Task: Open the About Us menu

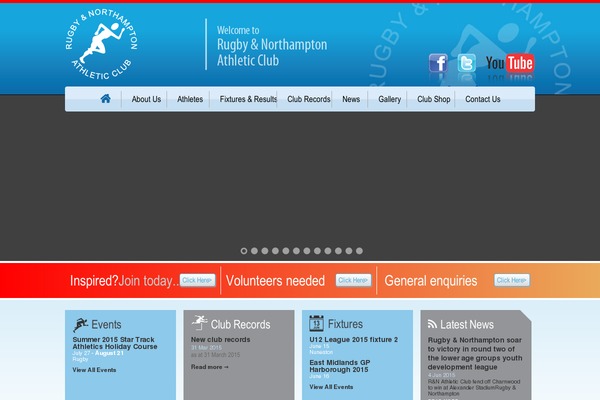Action: [146, 99]
